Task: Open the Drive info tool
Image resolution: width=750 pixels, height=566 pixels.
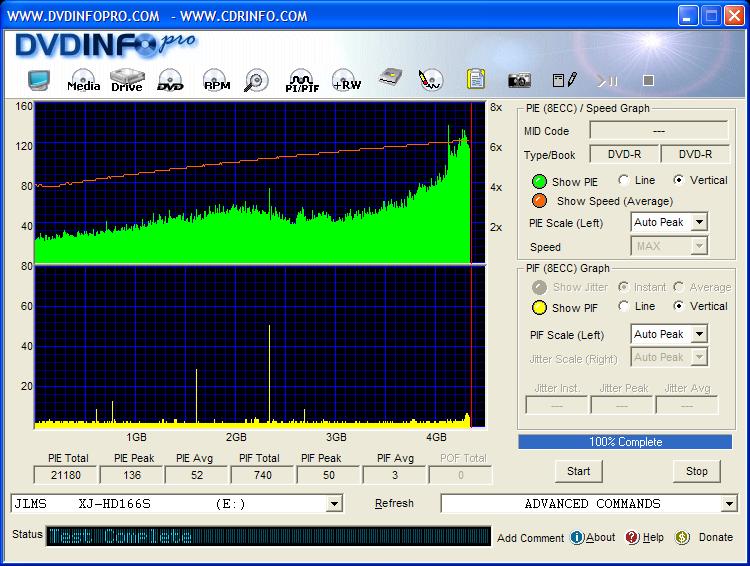Action: [127, 80]
